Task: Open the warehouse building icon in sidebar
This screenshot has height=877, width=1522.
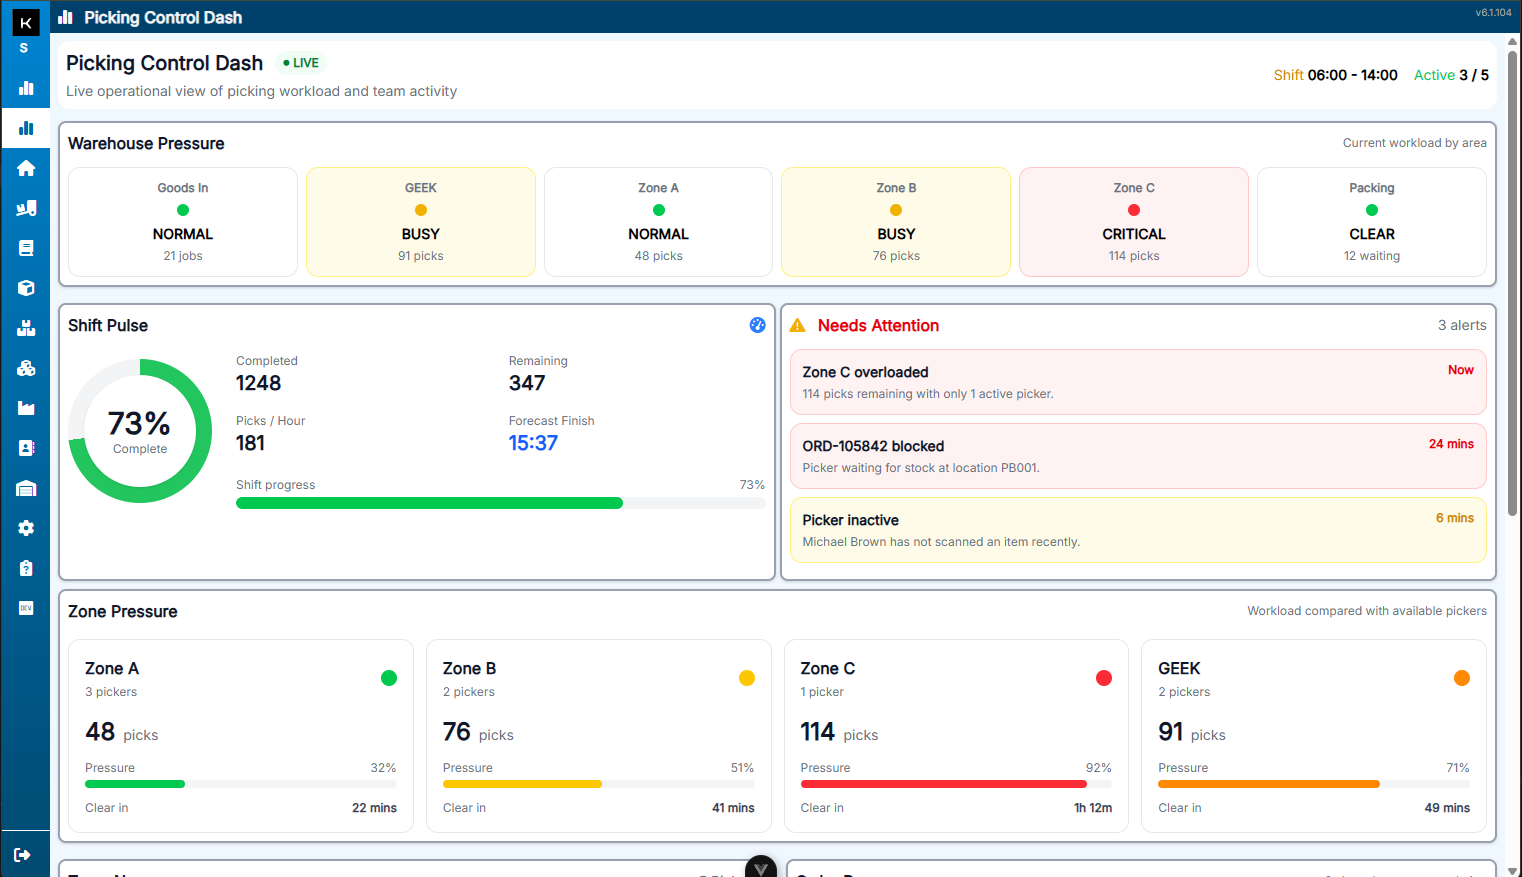Action: point(26,488)
